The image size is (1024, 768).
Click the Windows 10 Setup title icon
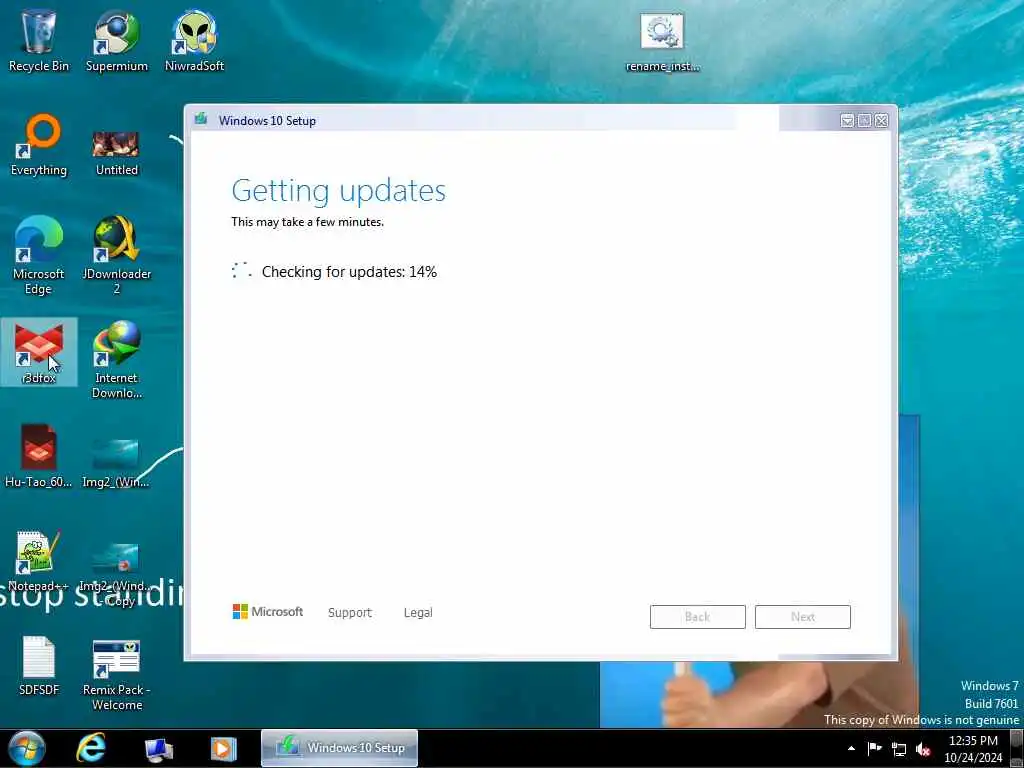coord(201,119)
